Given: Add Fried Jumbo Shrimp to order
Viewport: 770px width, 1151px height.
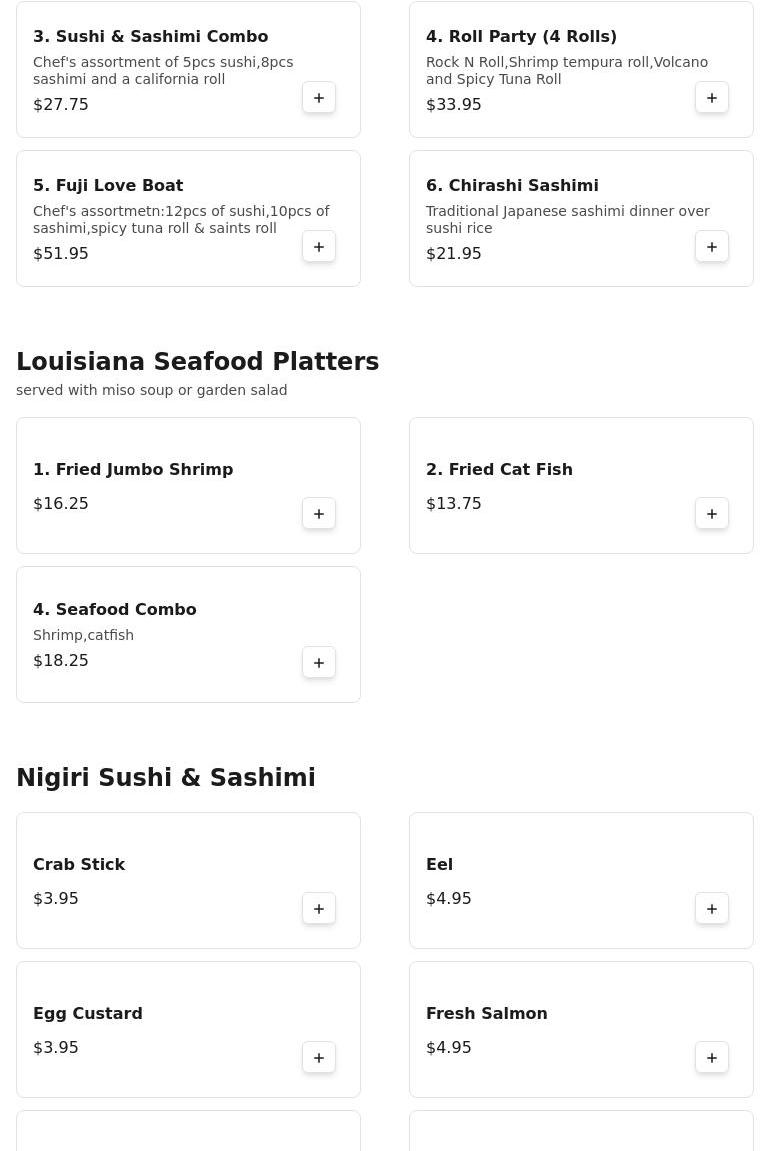Looking at the screenshot, I should (x=319, y=514).
